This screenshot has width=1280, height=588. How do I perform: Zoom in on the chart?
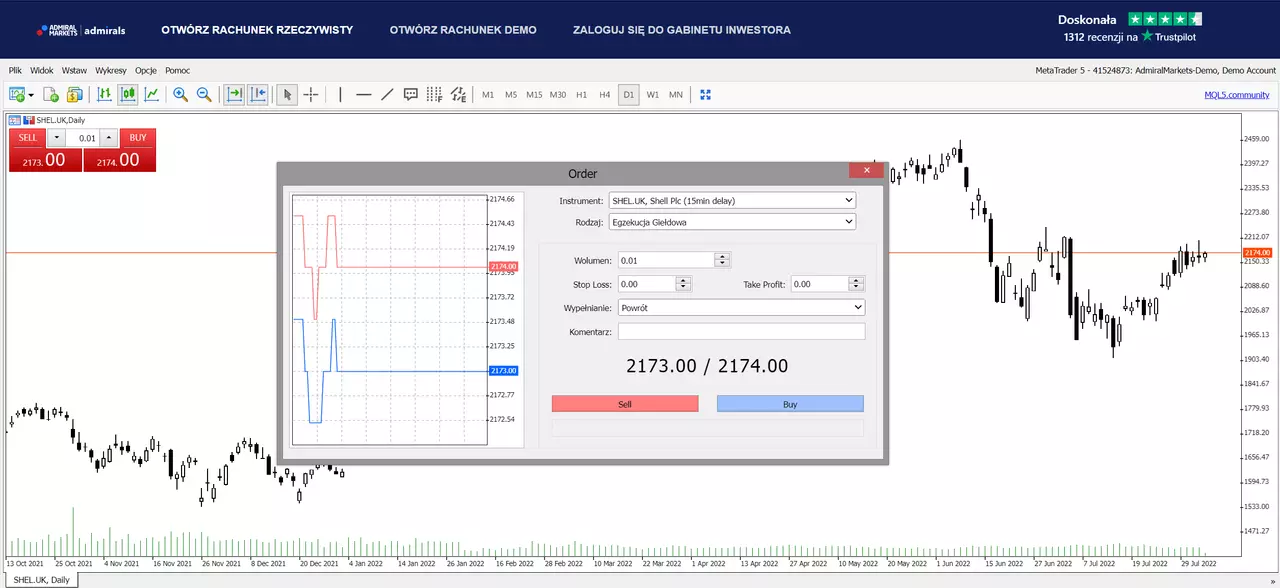(x=181, y=94)
